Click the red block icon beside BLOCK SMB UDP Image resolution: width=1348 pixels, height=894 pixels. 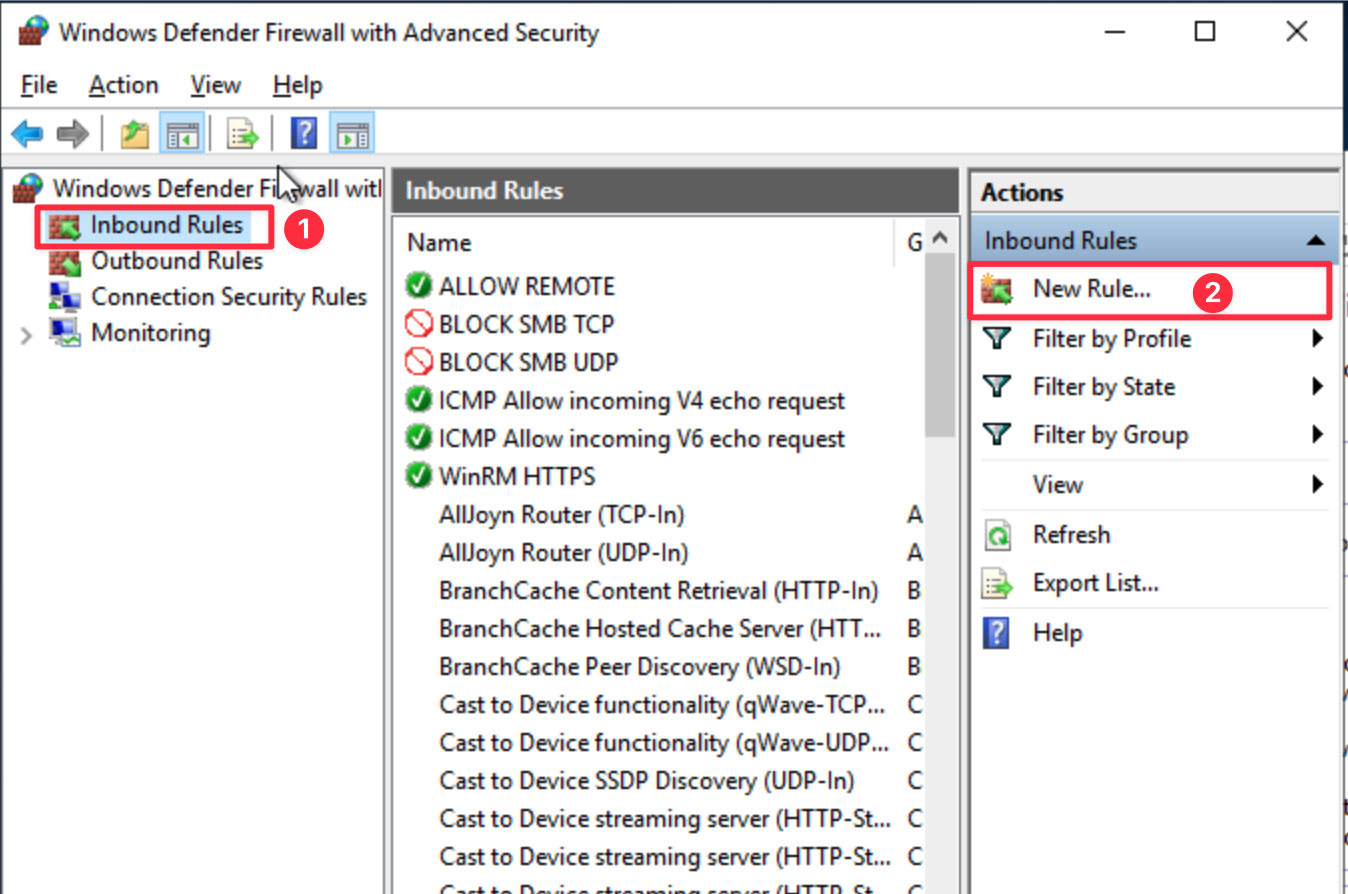(418, 363)
